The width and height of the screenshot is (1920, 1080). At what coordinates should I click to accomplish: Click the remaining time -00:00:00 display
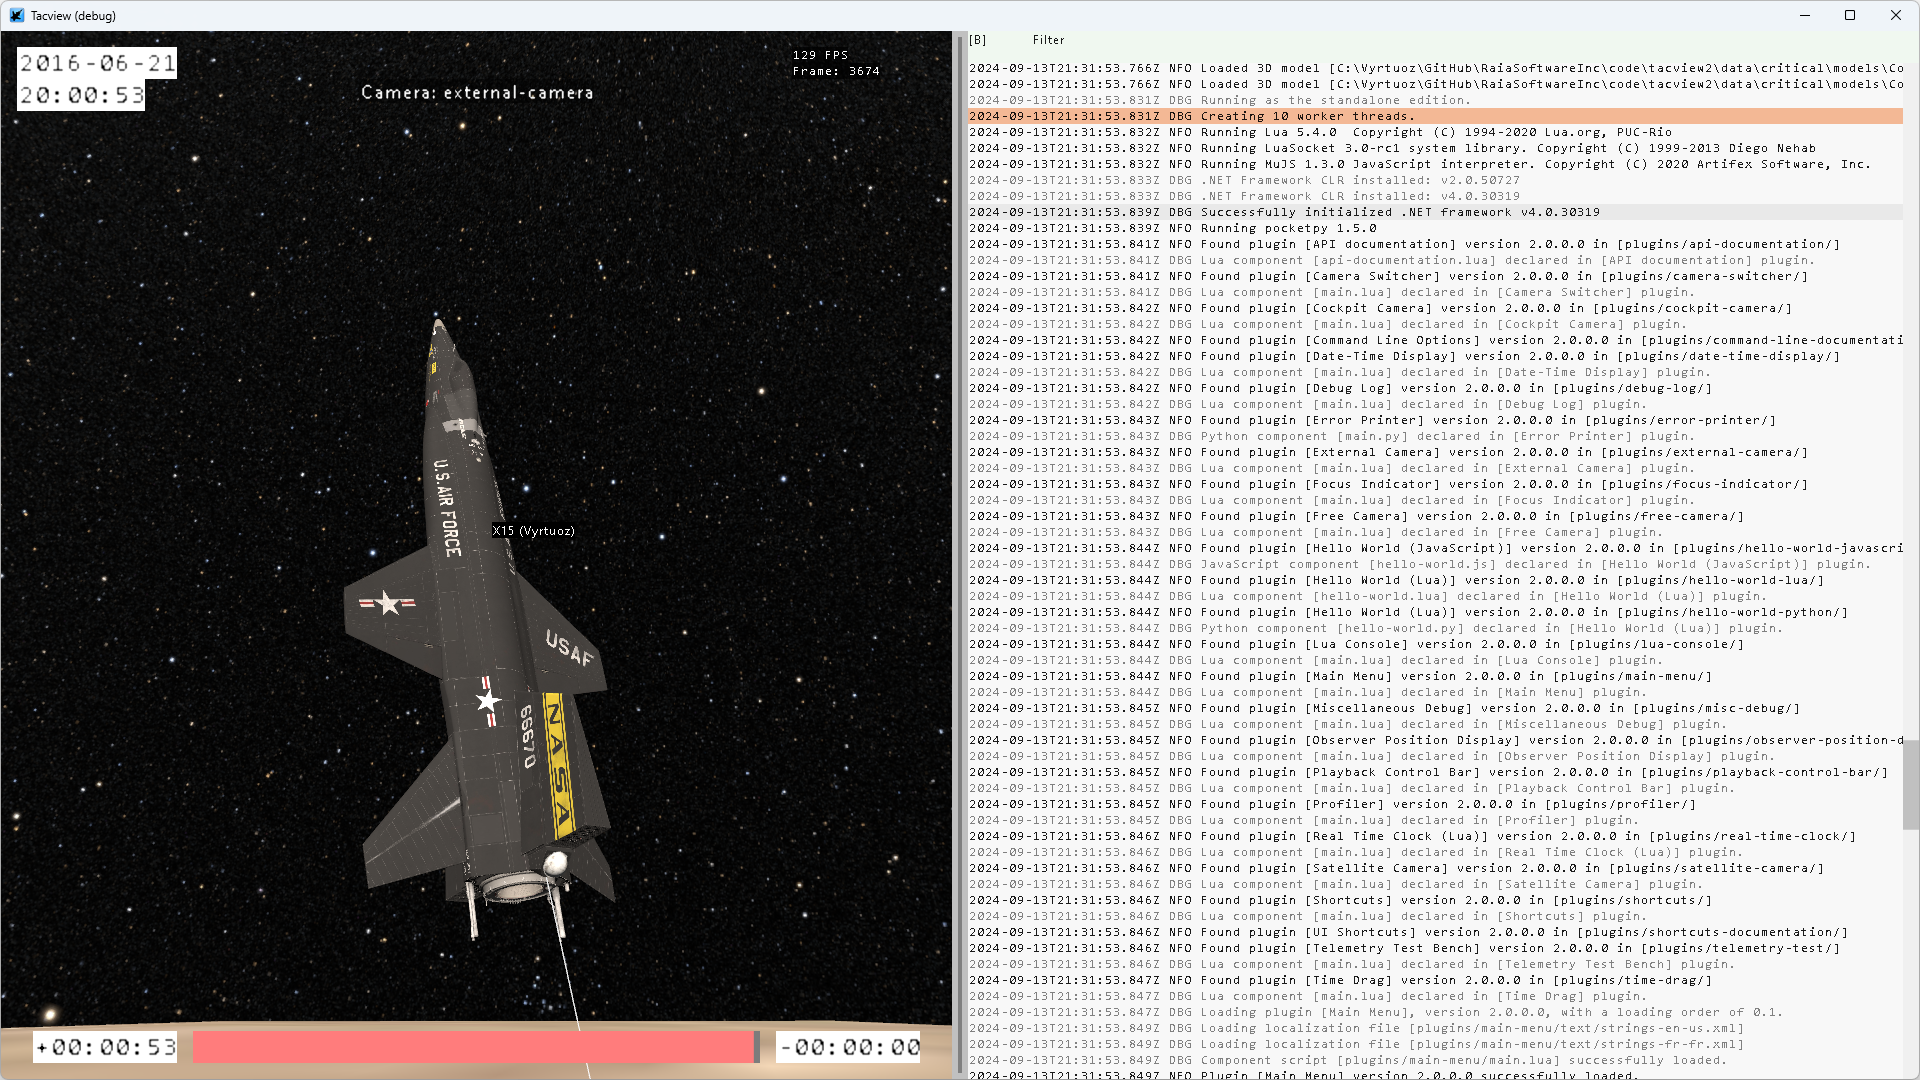coord(849,1047)
